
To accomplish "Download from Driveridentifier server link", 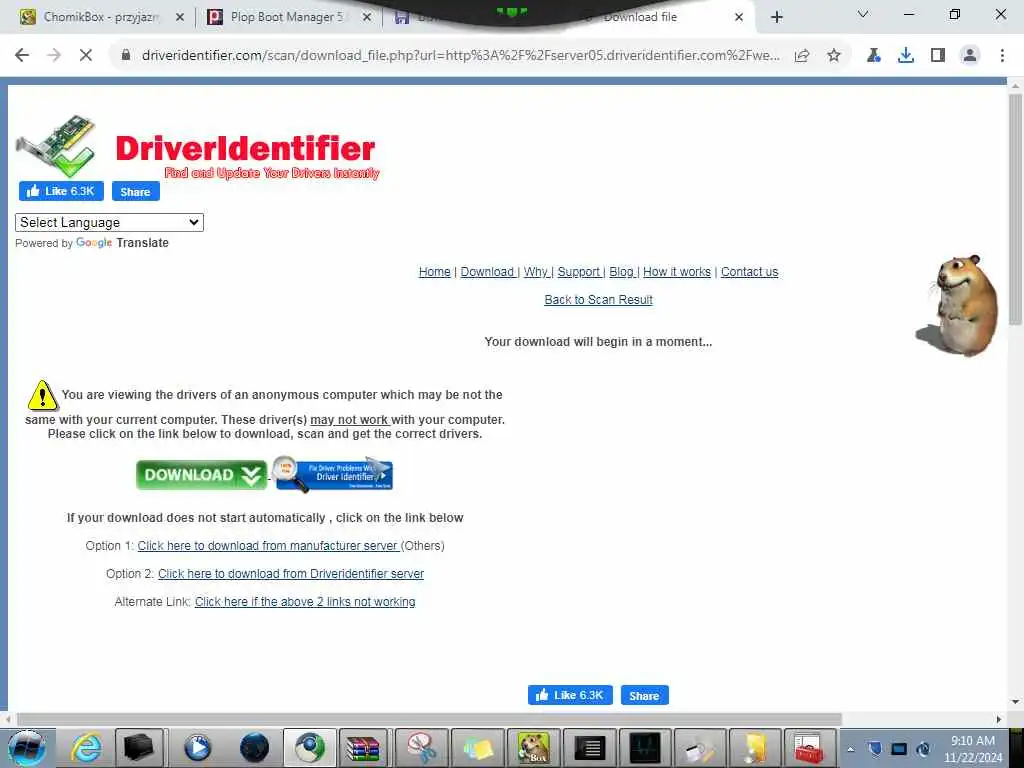I will (291, 574).
